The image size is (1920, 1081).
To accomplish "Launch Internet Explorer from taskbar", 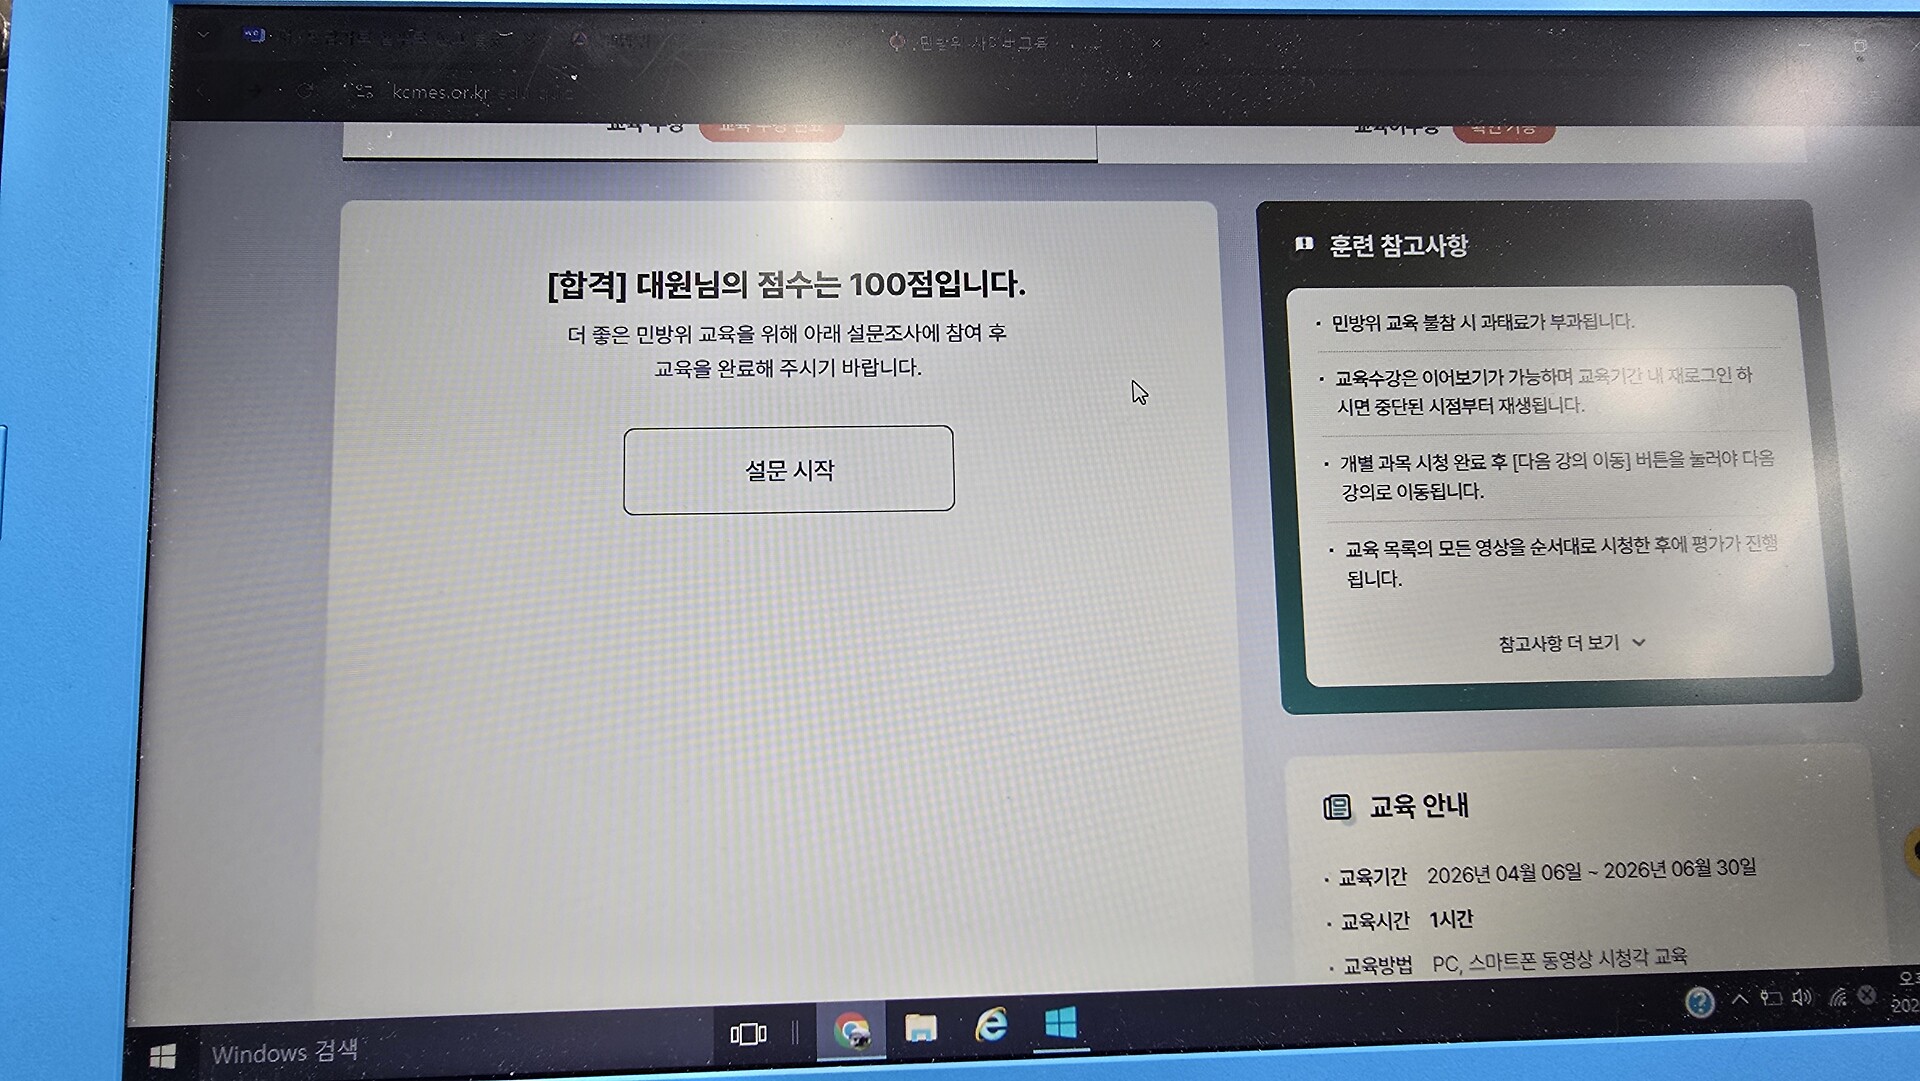I will [x=991, y=1025].
